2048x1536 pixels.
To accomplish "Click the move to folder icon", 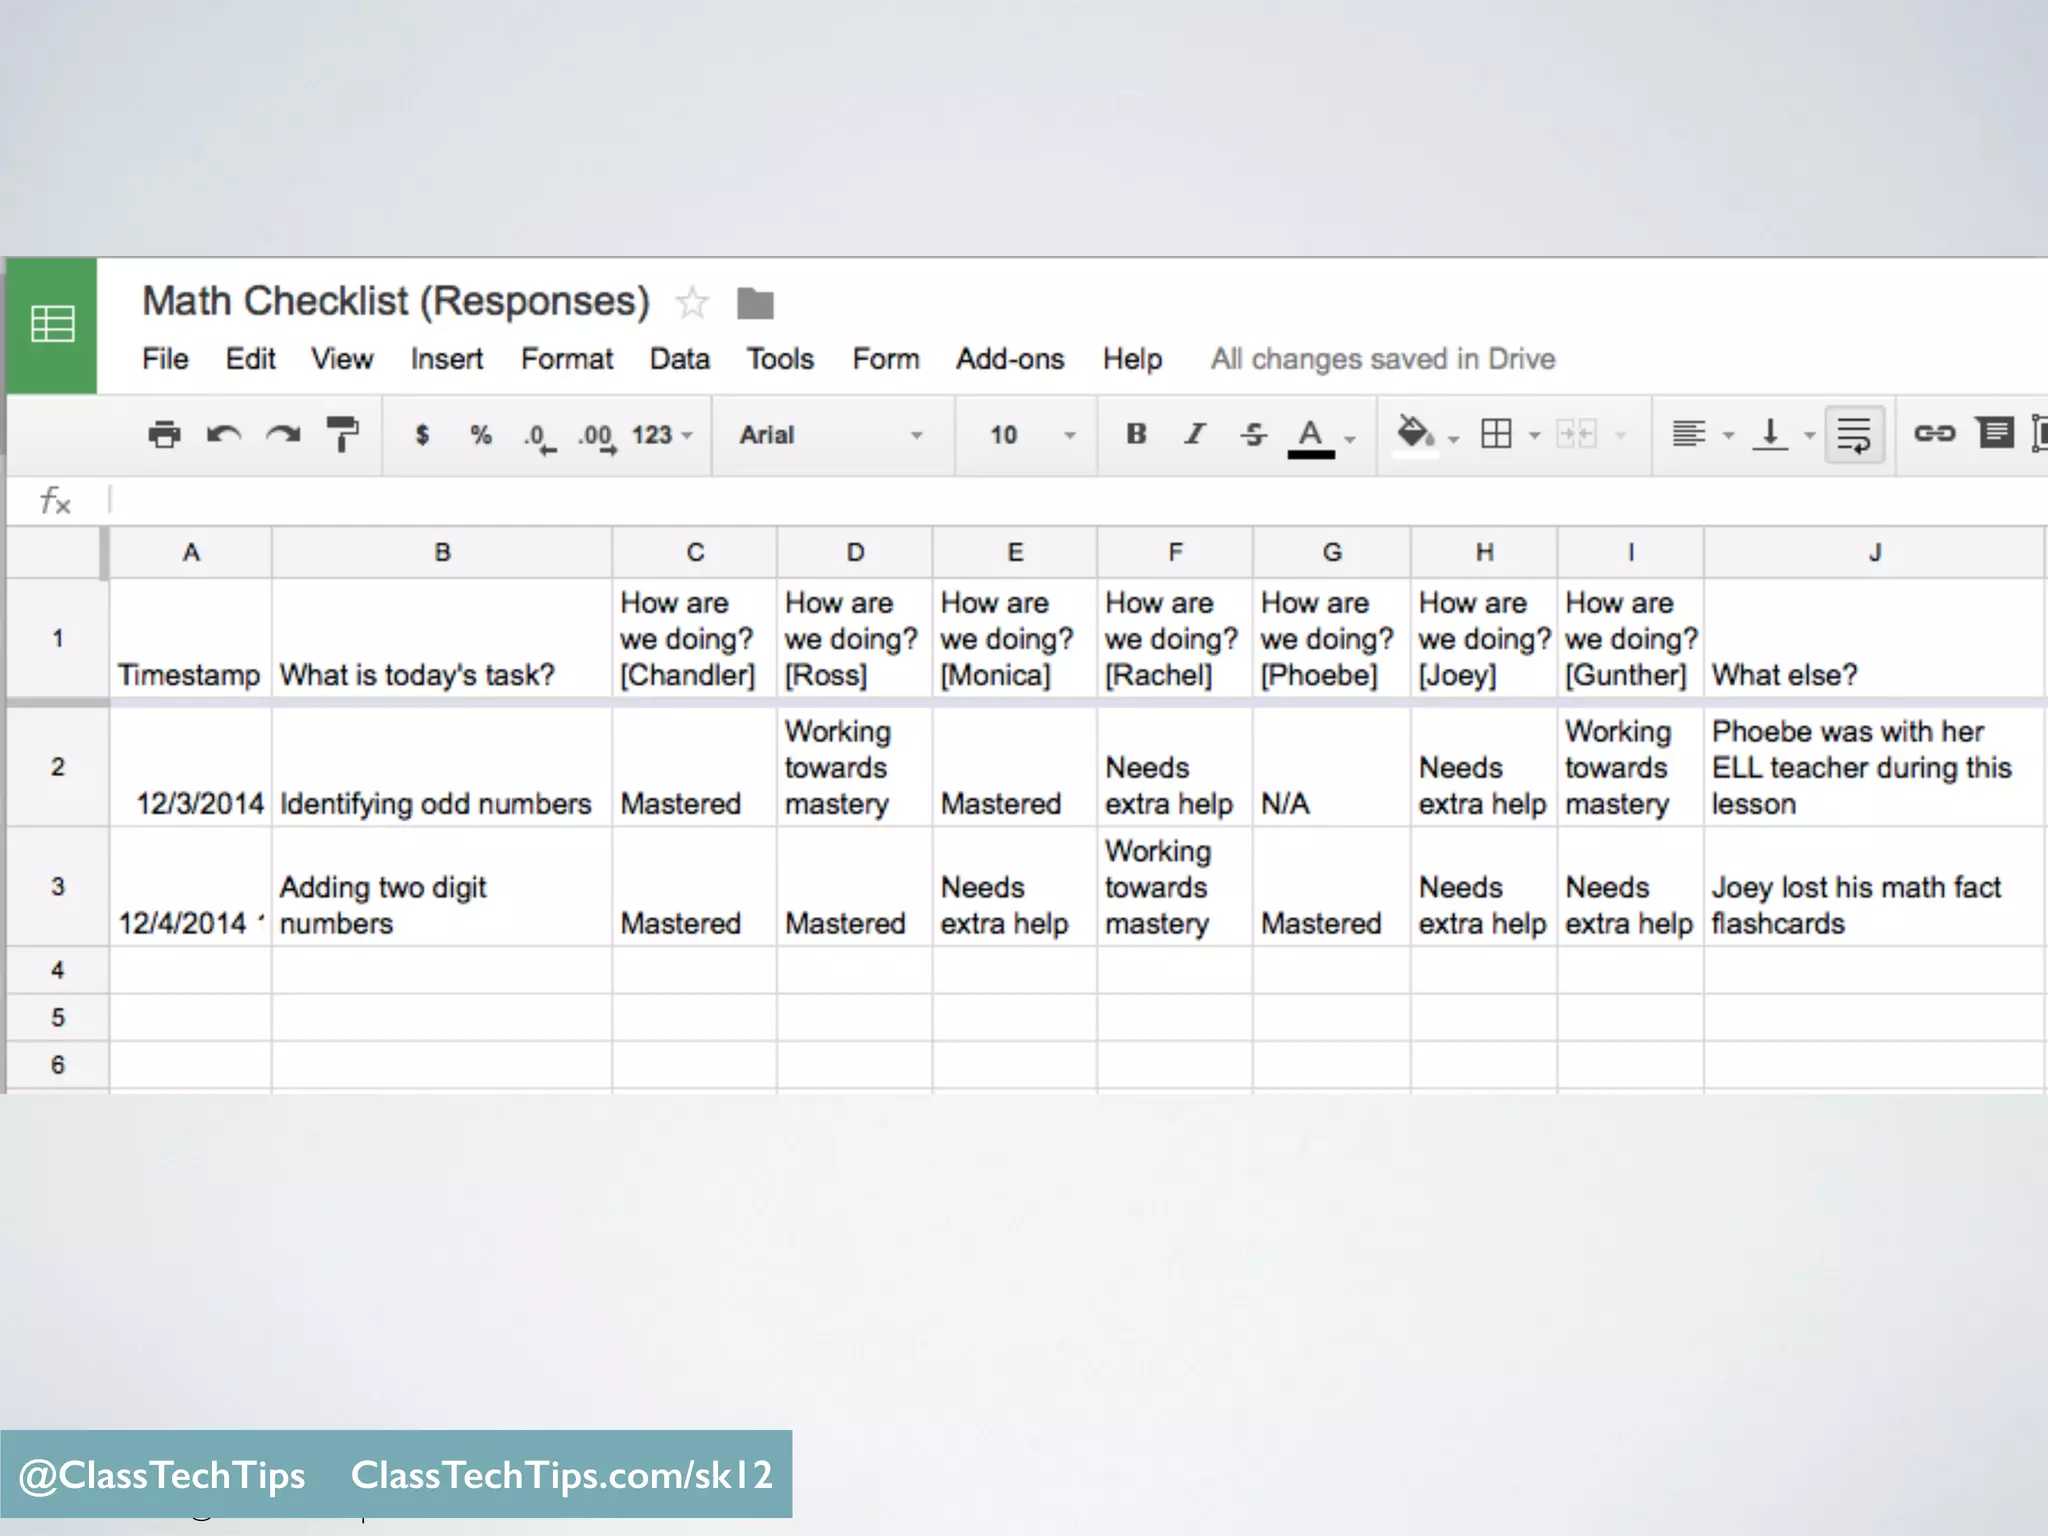I will pos(755,303).
